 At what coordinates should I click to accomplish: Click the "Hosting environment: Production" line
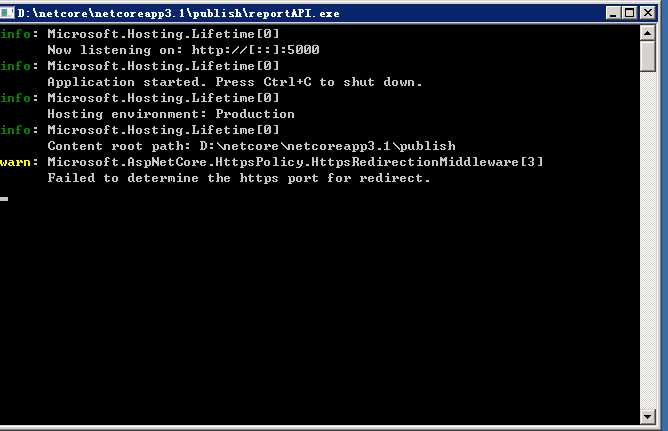click(171, 114)
